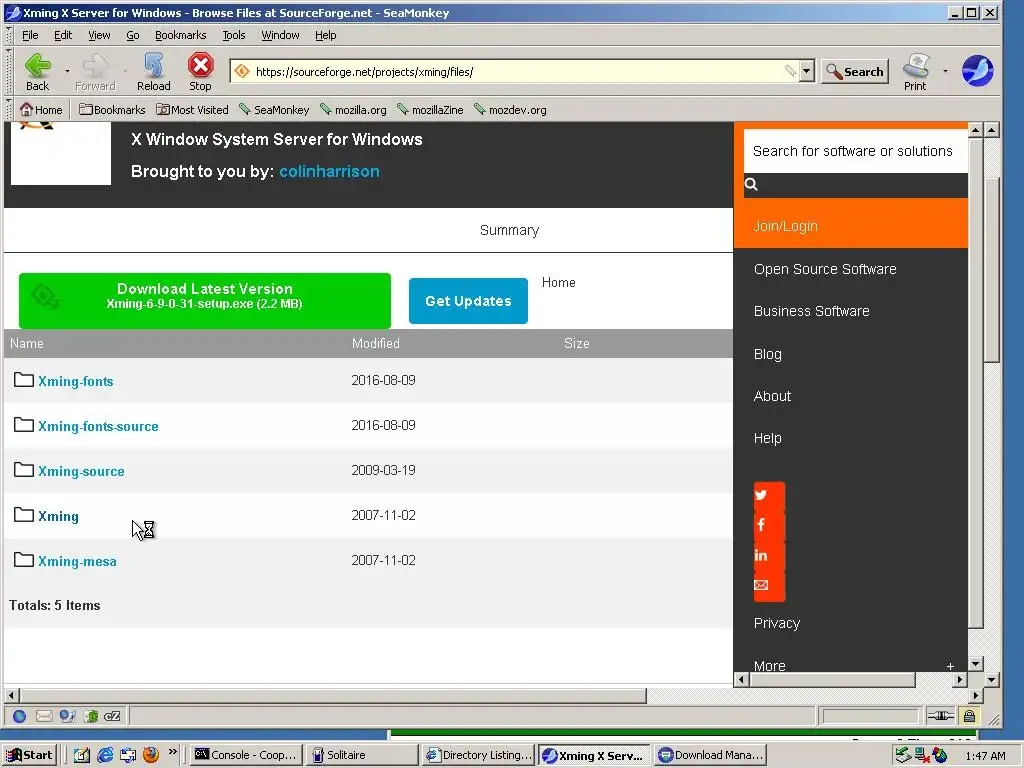This screenshot has height=768, width=1024.
Task: Click the Windows Start button
Action: click(30, 755)
